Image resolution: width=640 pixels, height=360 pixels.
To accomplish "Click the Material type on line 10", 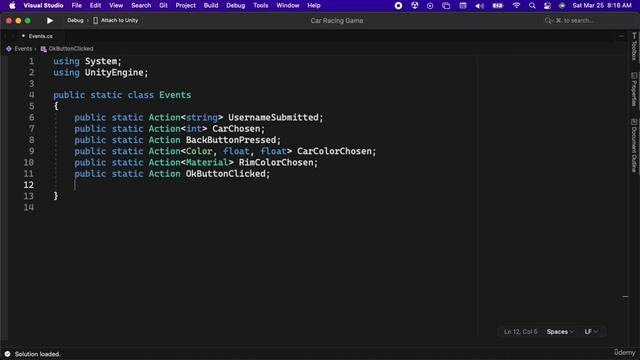I will pyautogui.click(x=207, y=162).
